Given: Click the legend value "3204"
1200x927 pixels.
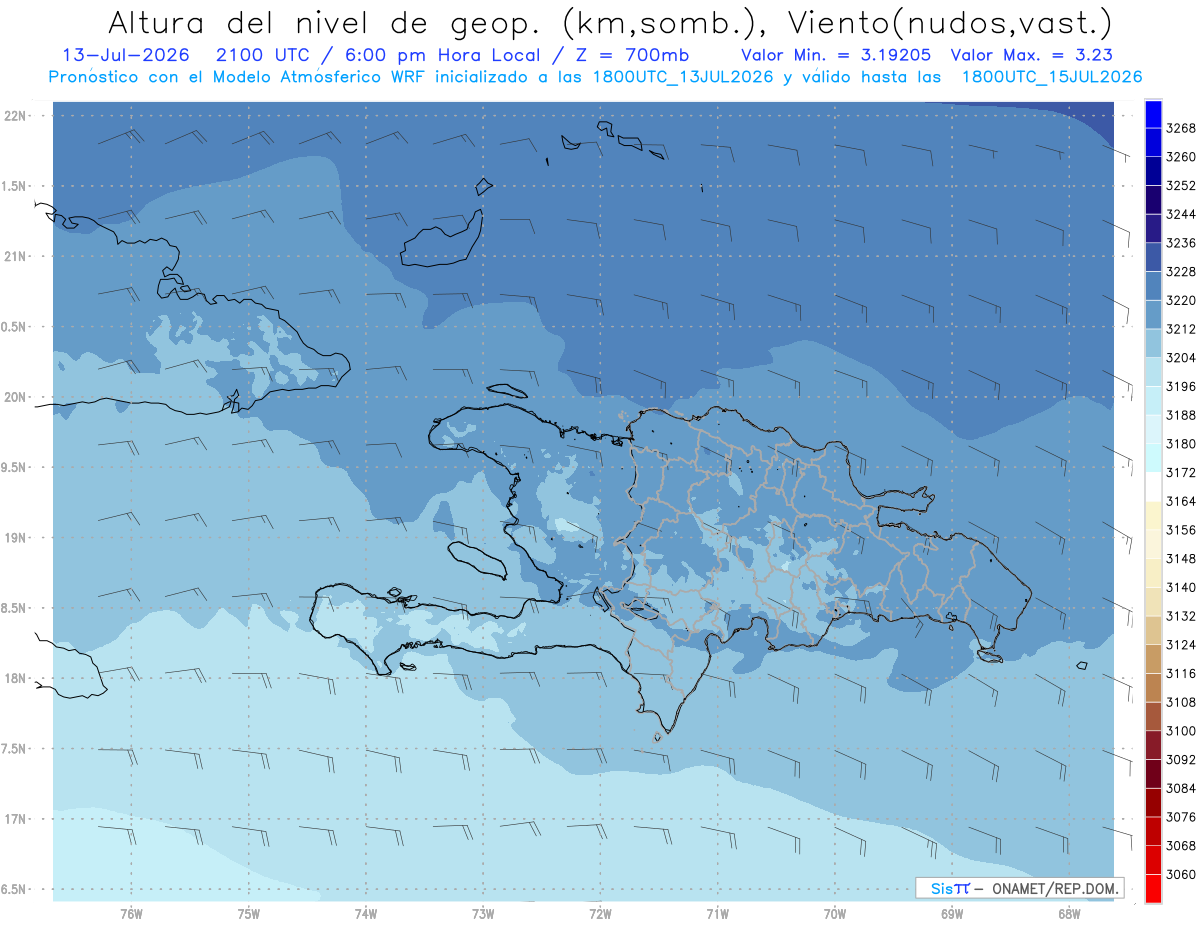Looking at the screenshot, I should tap(1181, 357).
